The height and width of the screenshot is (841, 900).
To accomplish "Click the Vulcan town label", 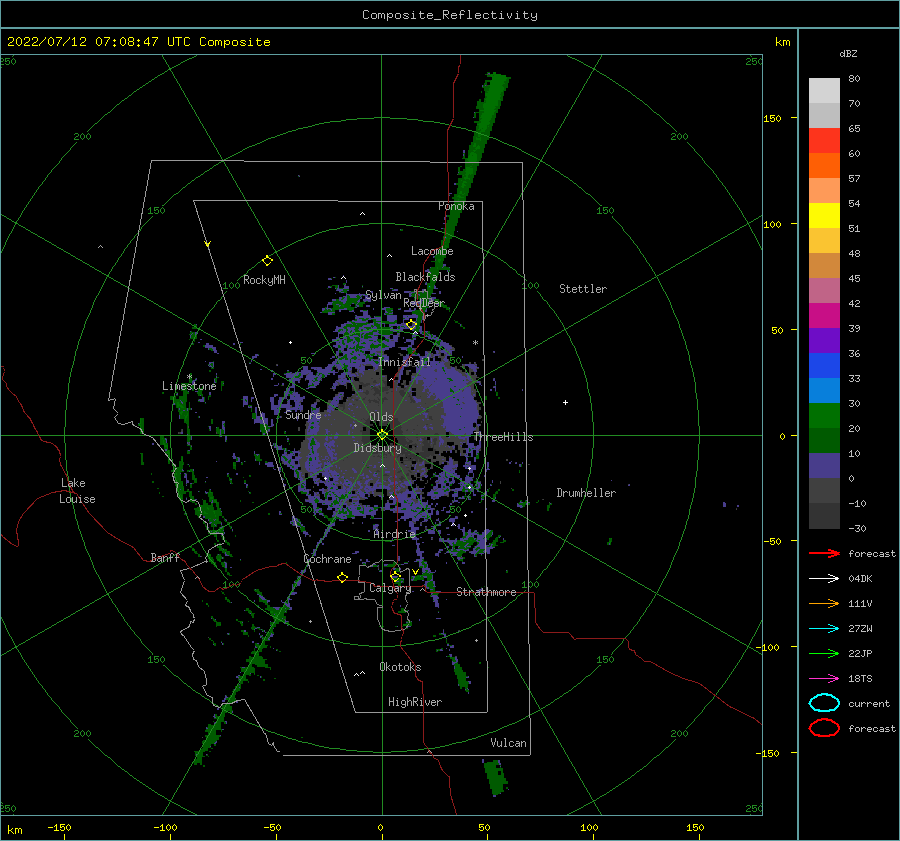I will click(x=509, y=743).
